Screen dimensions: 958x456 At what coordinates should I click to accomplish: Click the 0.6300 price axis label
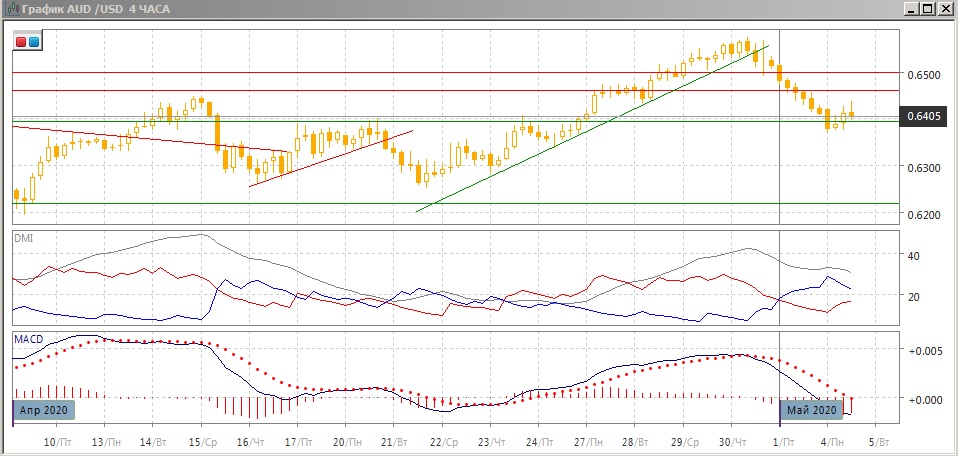click(x=925, y=167)
